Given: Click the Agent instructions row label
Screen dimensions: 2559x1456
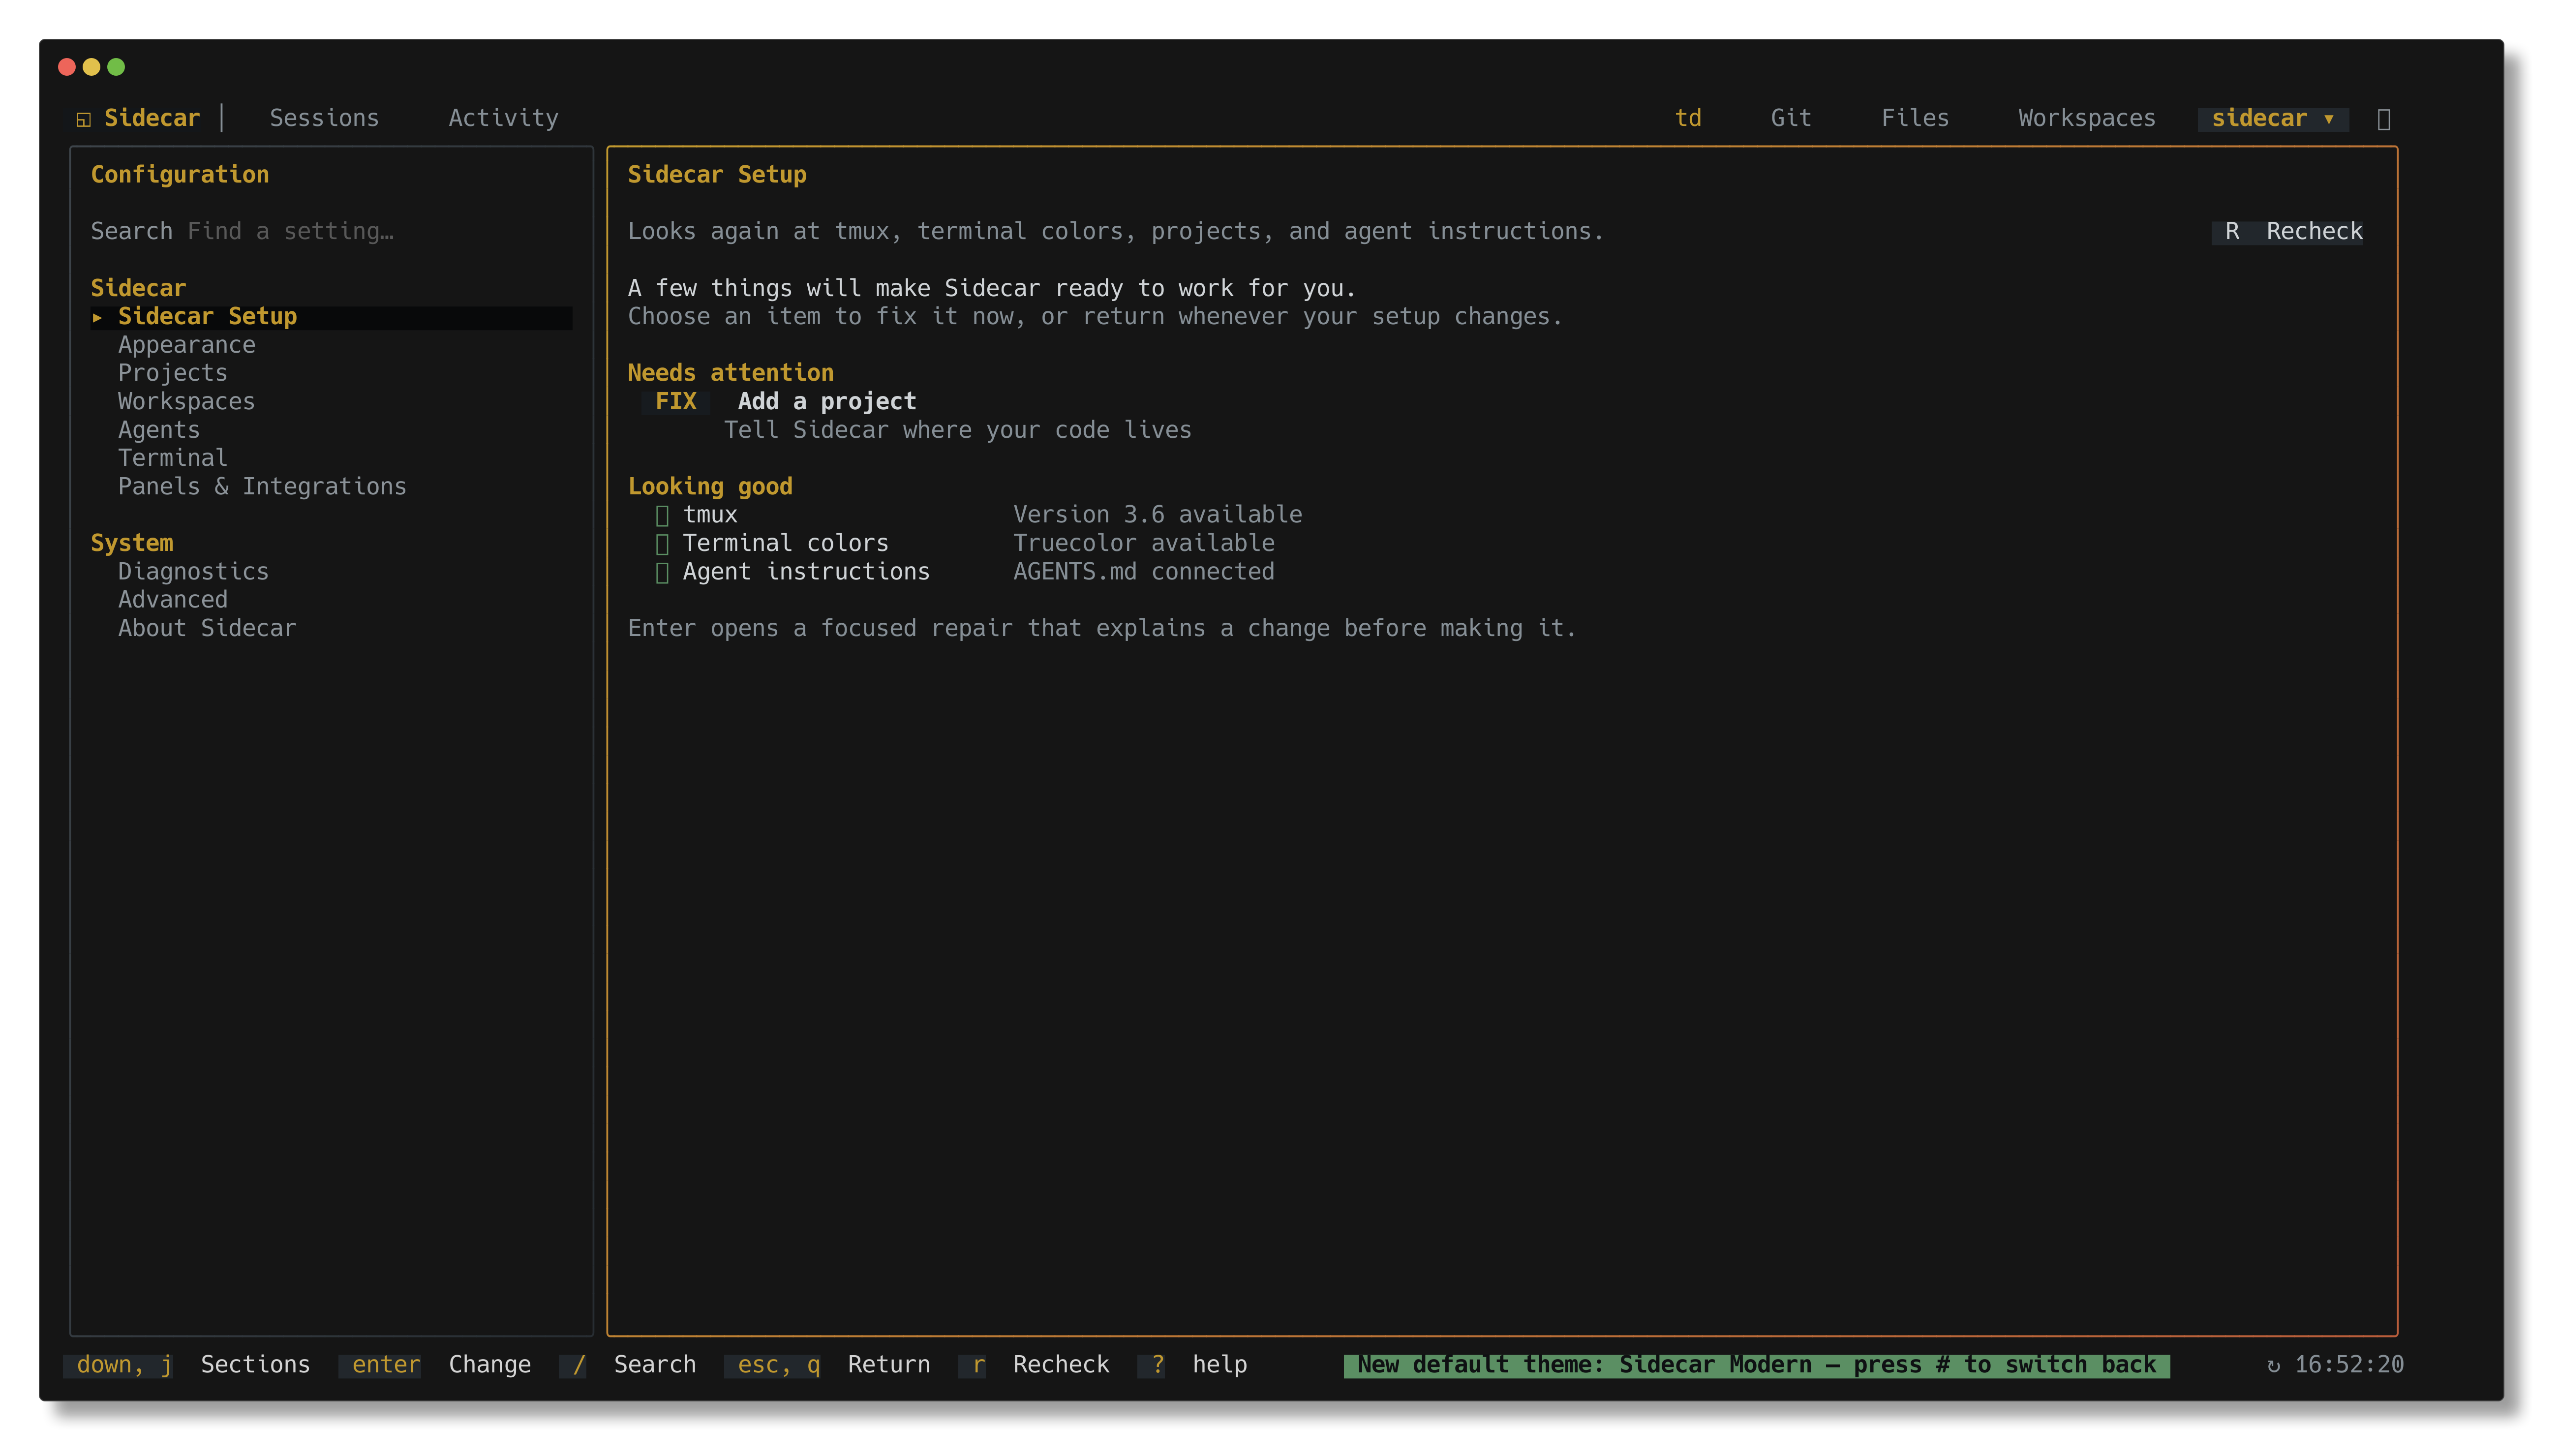Looking at the screenshot, I should pyautogui.click(x=806, y=572).
